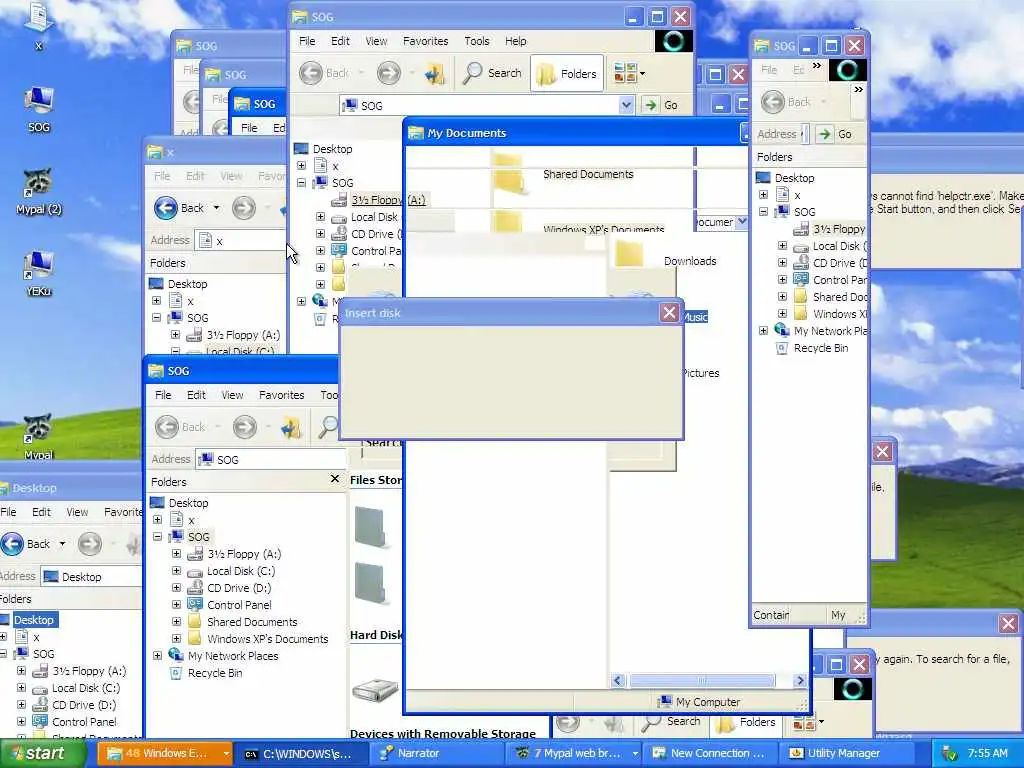Open Tools menu in top SOG window
This screenshot has height=768, width=1024.
477,41
